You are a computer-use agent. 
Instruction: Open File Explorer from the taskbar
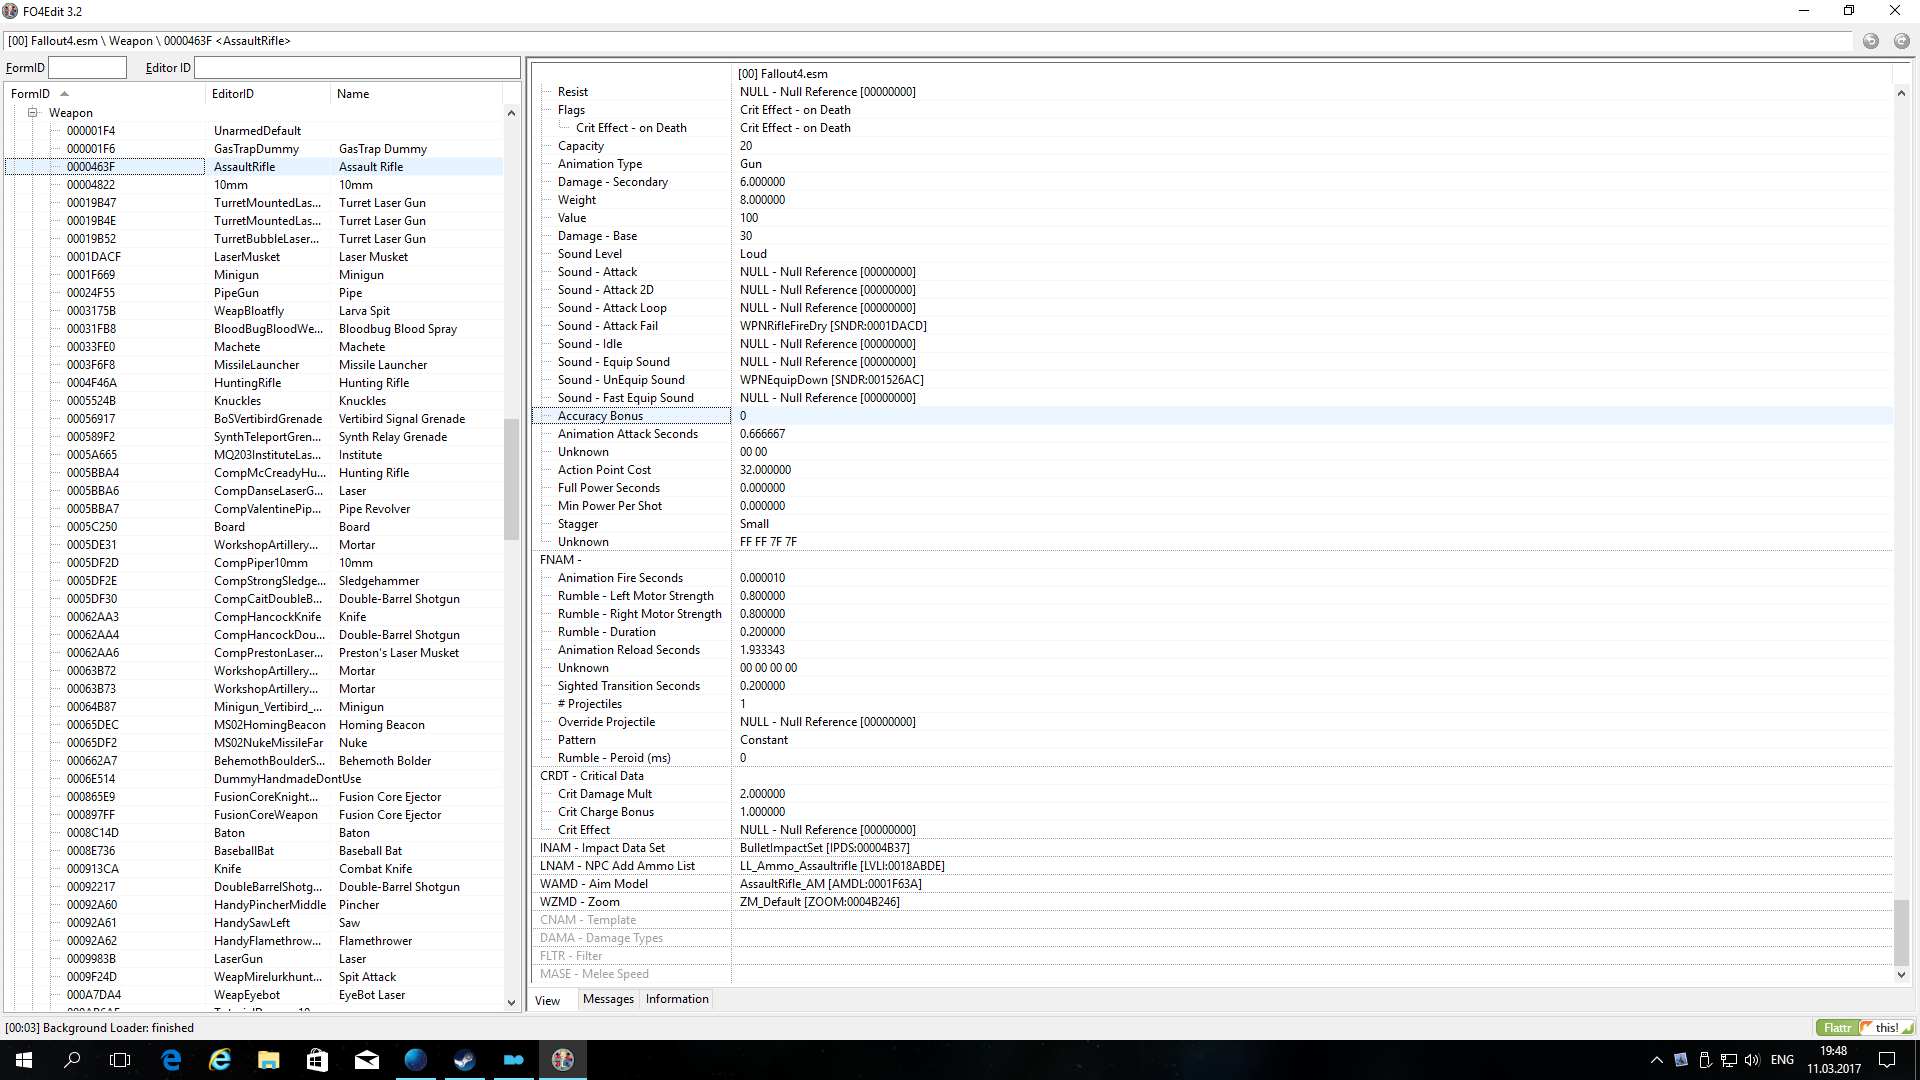pos(269,1060)
